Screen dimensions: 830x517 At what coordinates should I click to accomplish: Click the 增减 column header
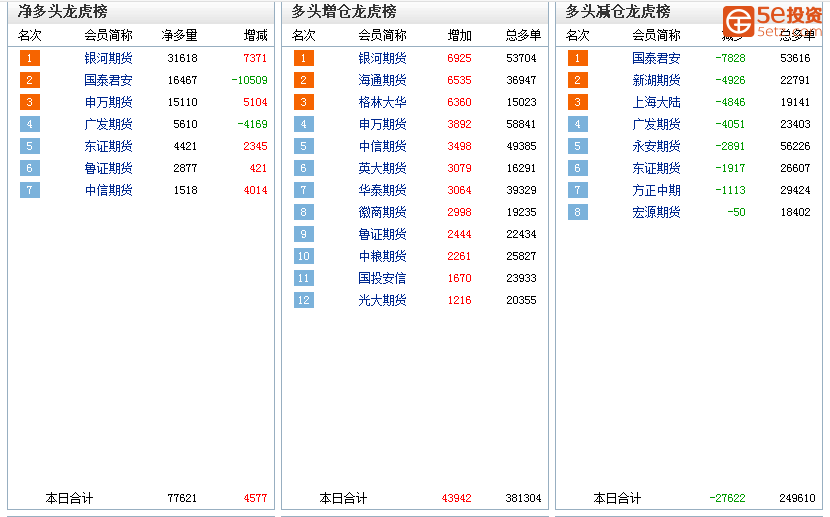point(256,35)
